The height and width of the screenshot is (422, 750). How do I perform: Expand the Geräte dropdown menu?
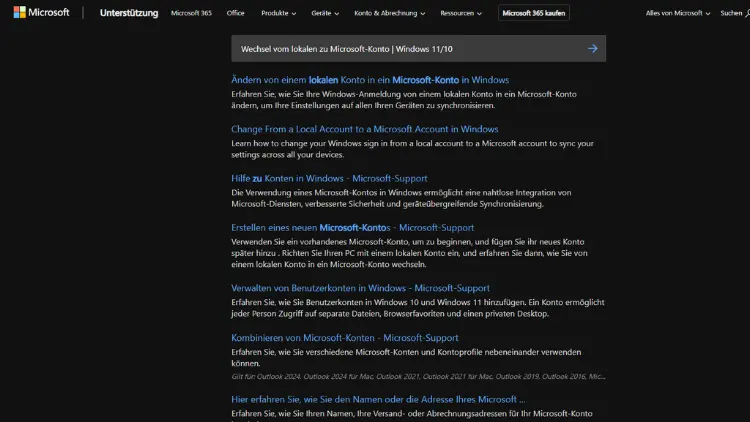pos(325,13)
